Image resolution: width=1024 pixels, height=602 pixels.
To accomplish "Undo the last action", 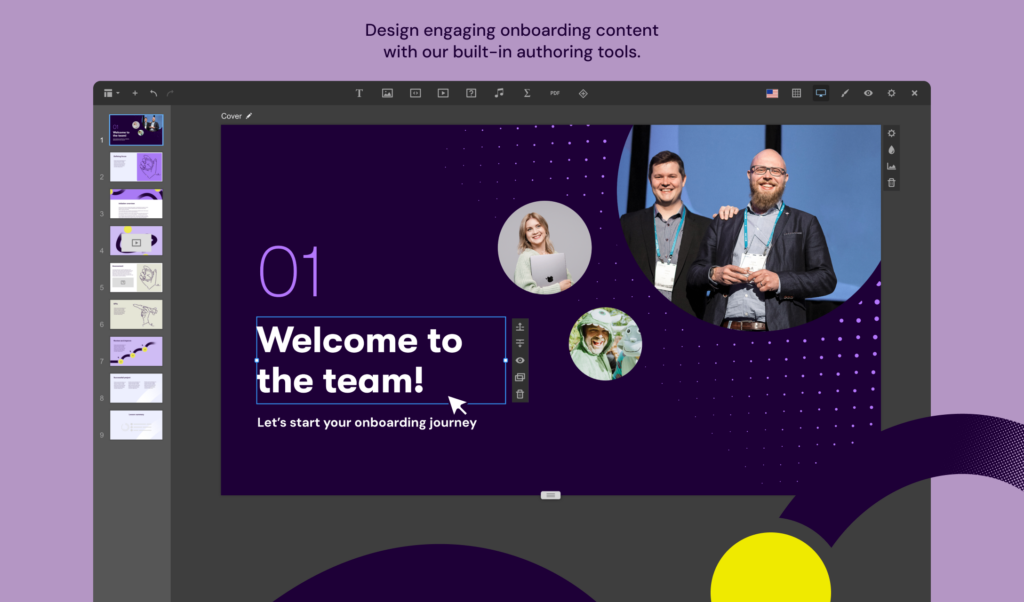I will click(x=153, y=93).
